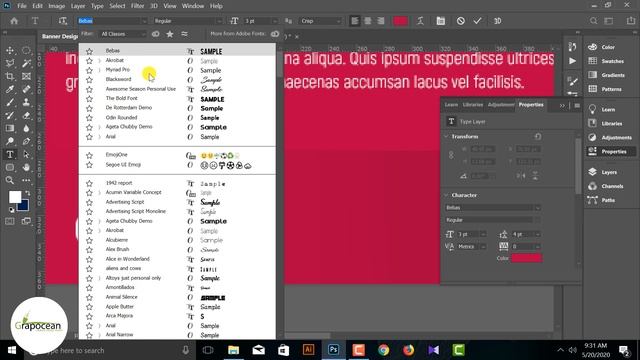Cancel current text edits
This screenshot has height=360, width=640.
(x=460, y=21)
